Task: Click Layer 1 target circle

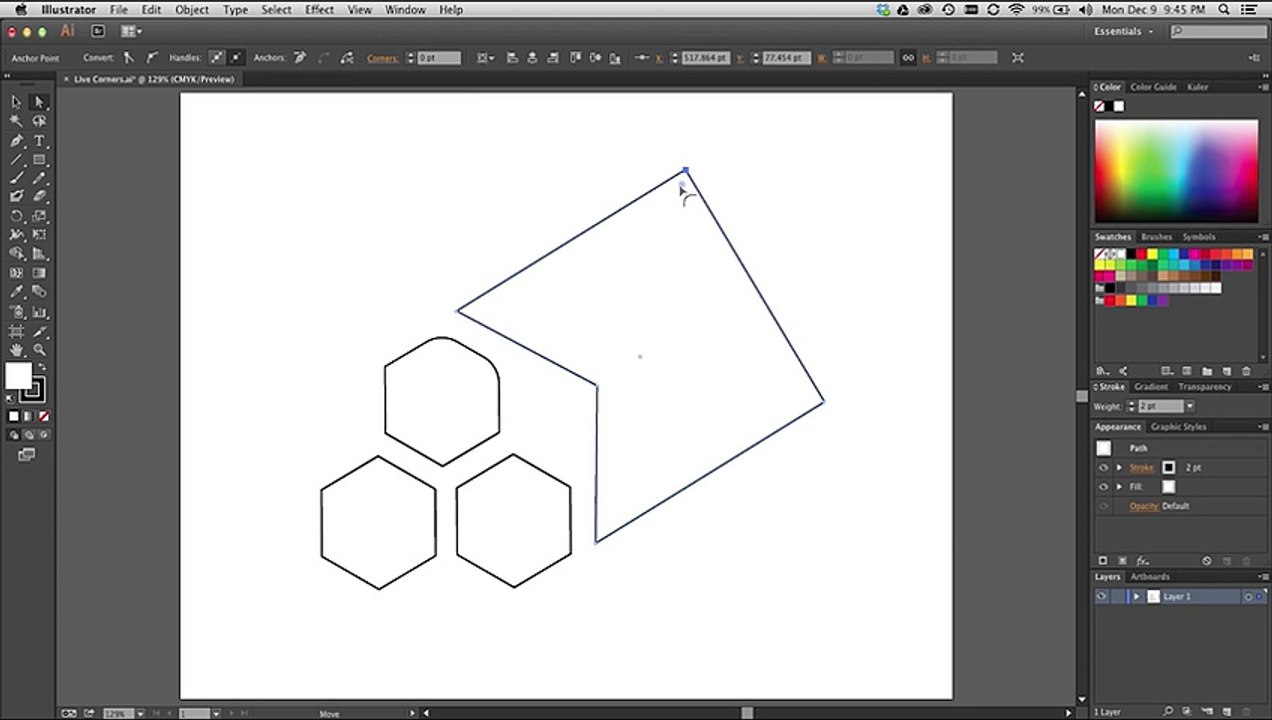Action: tap(1248, 597)
